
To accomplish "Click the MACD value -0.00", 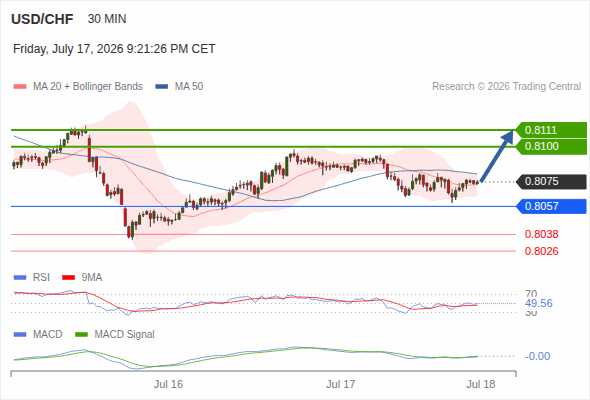I will point(538,356).
